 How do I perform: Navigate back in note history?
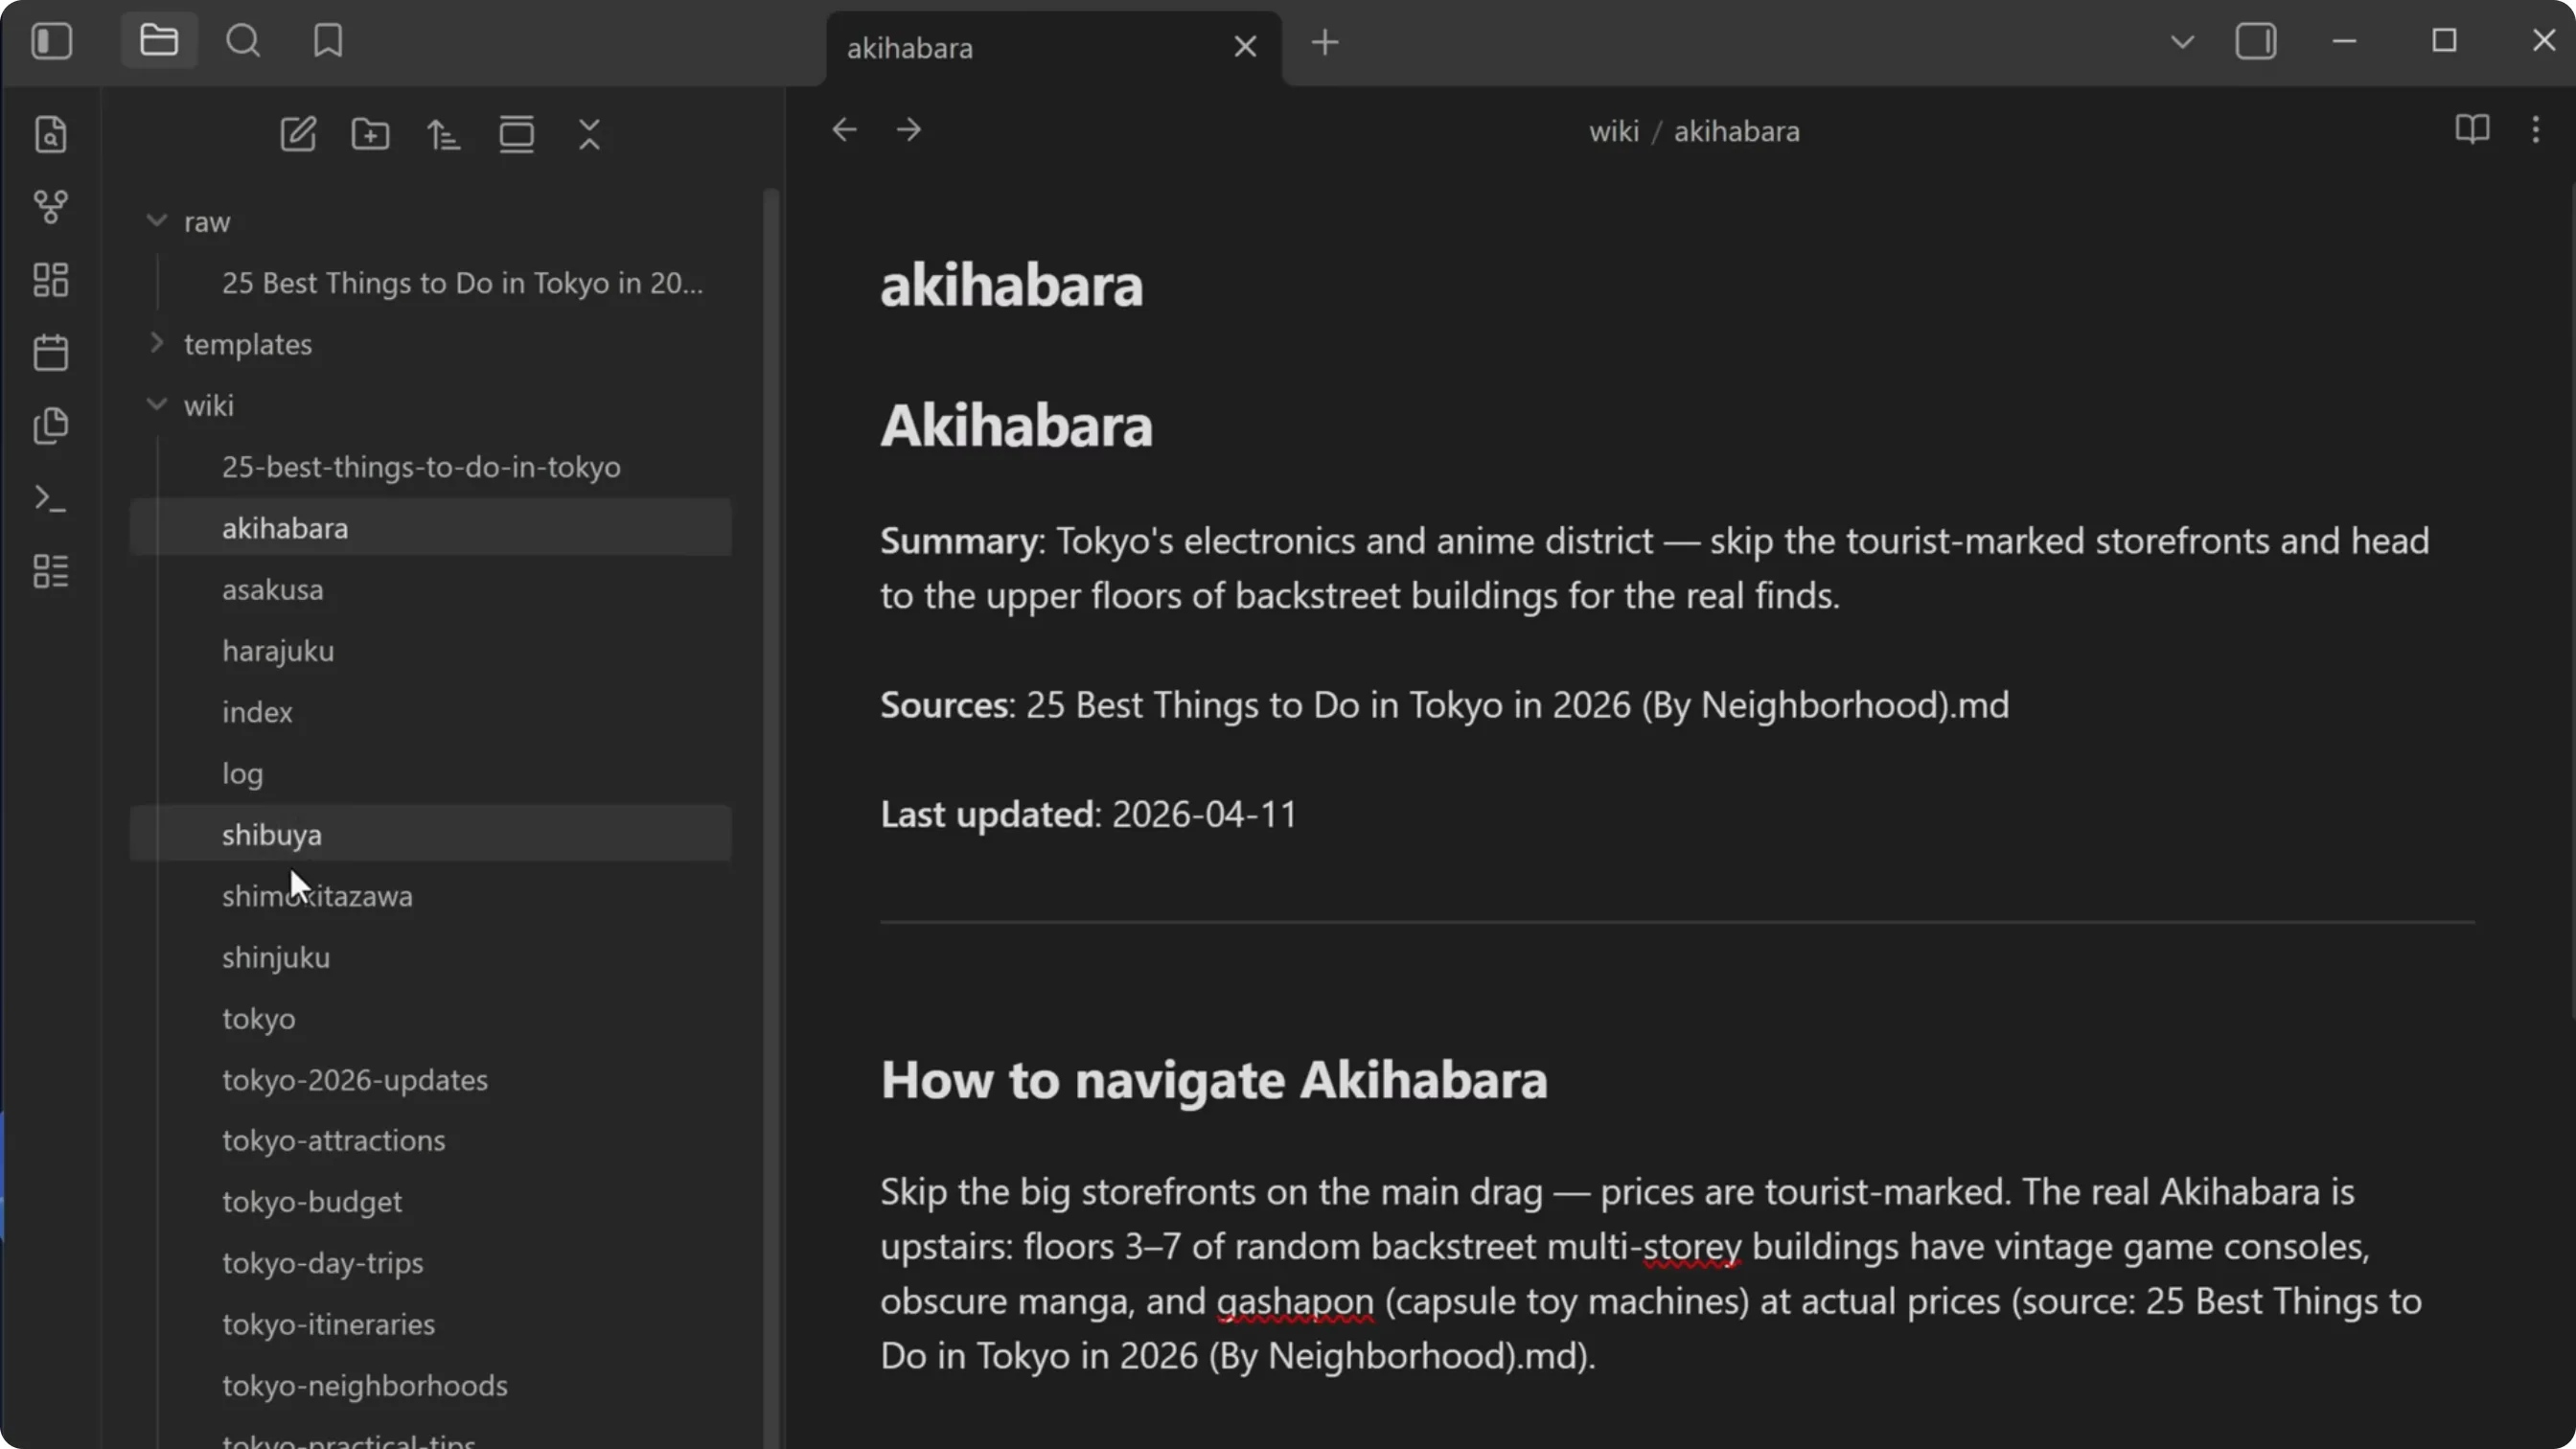pyautogui.click(x=845, y=130)
